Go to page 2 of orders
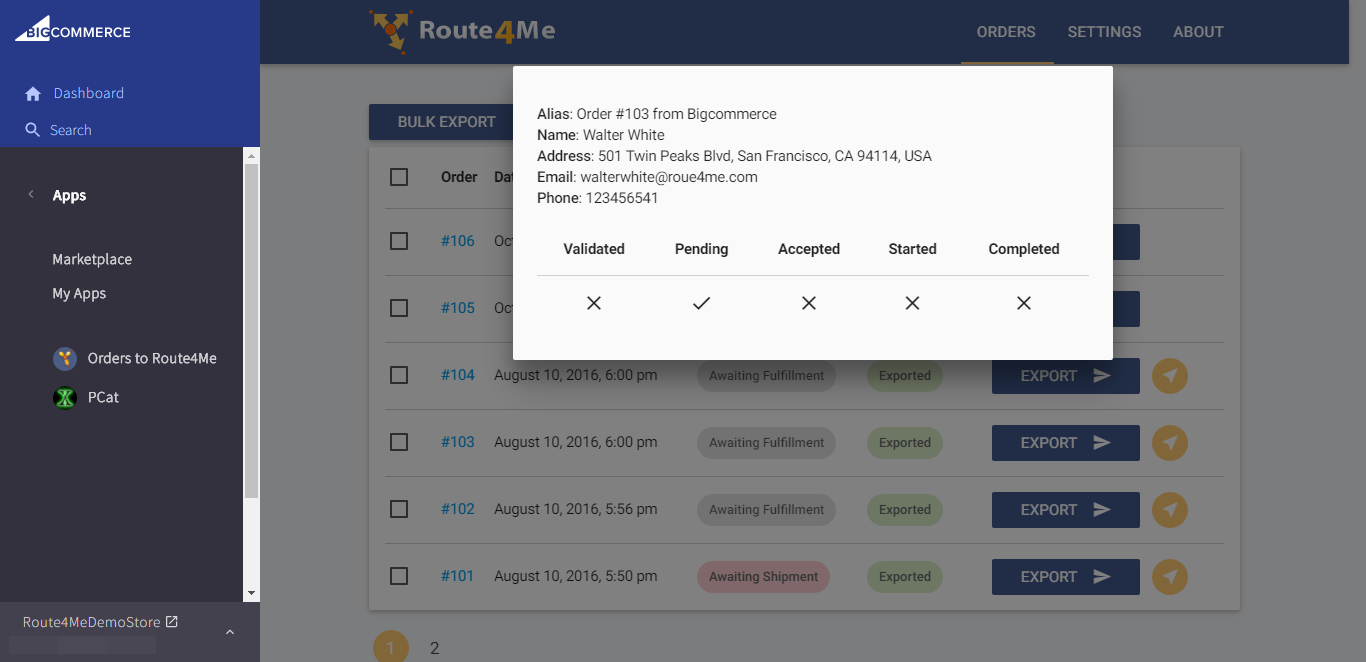Image resolution: width=1366 pixels, height=662 pixels. [x=434, y=648]
